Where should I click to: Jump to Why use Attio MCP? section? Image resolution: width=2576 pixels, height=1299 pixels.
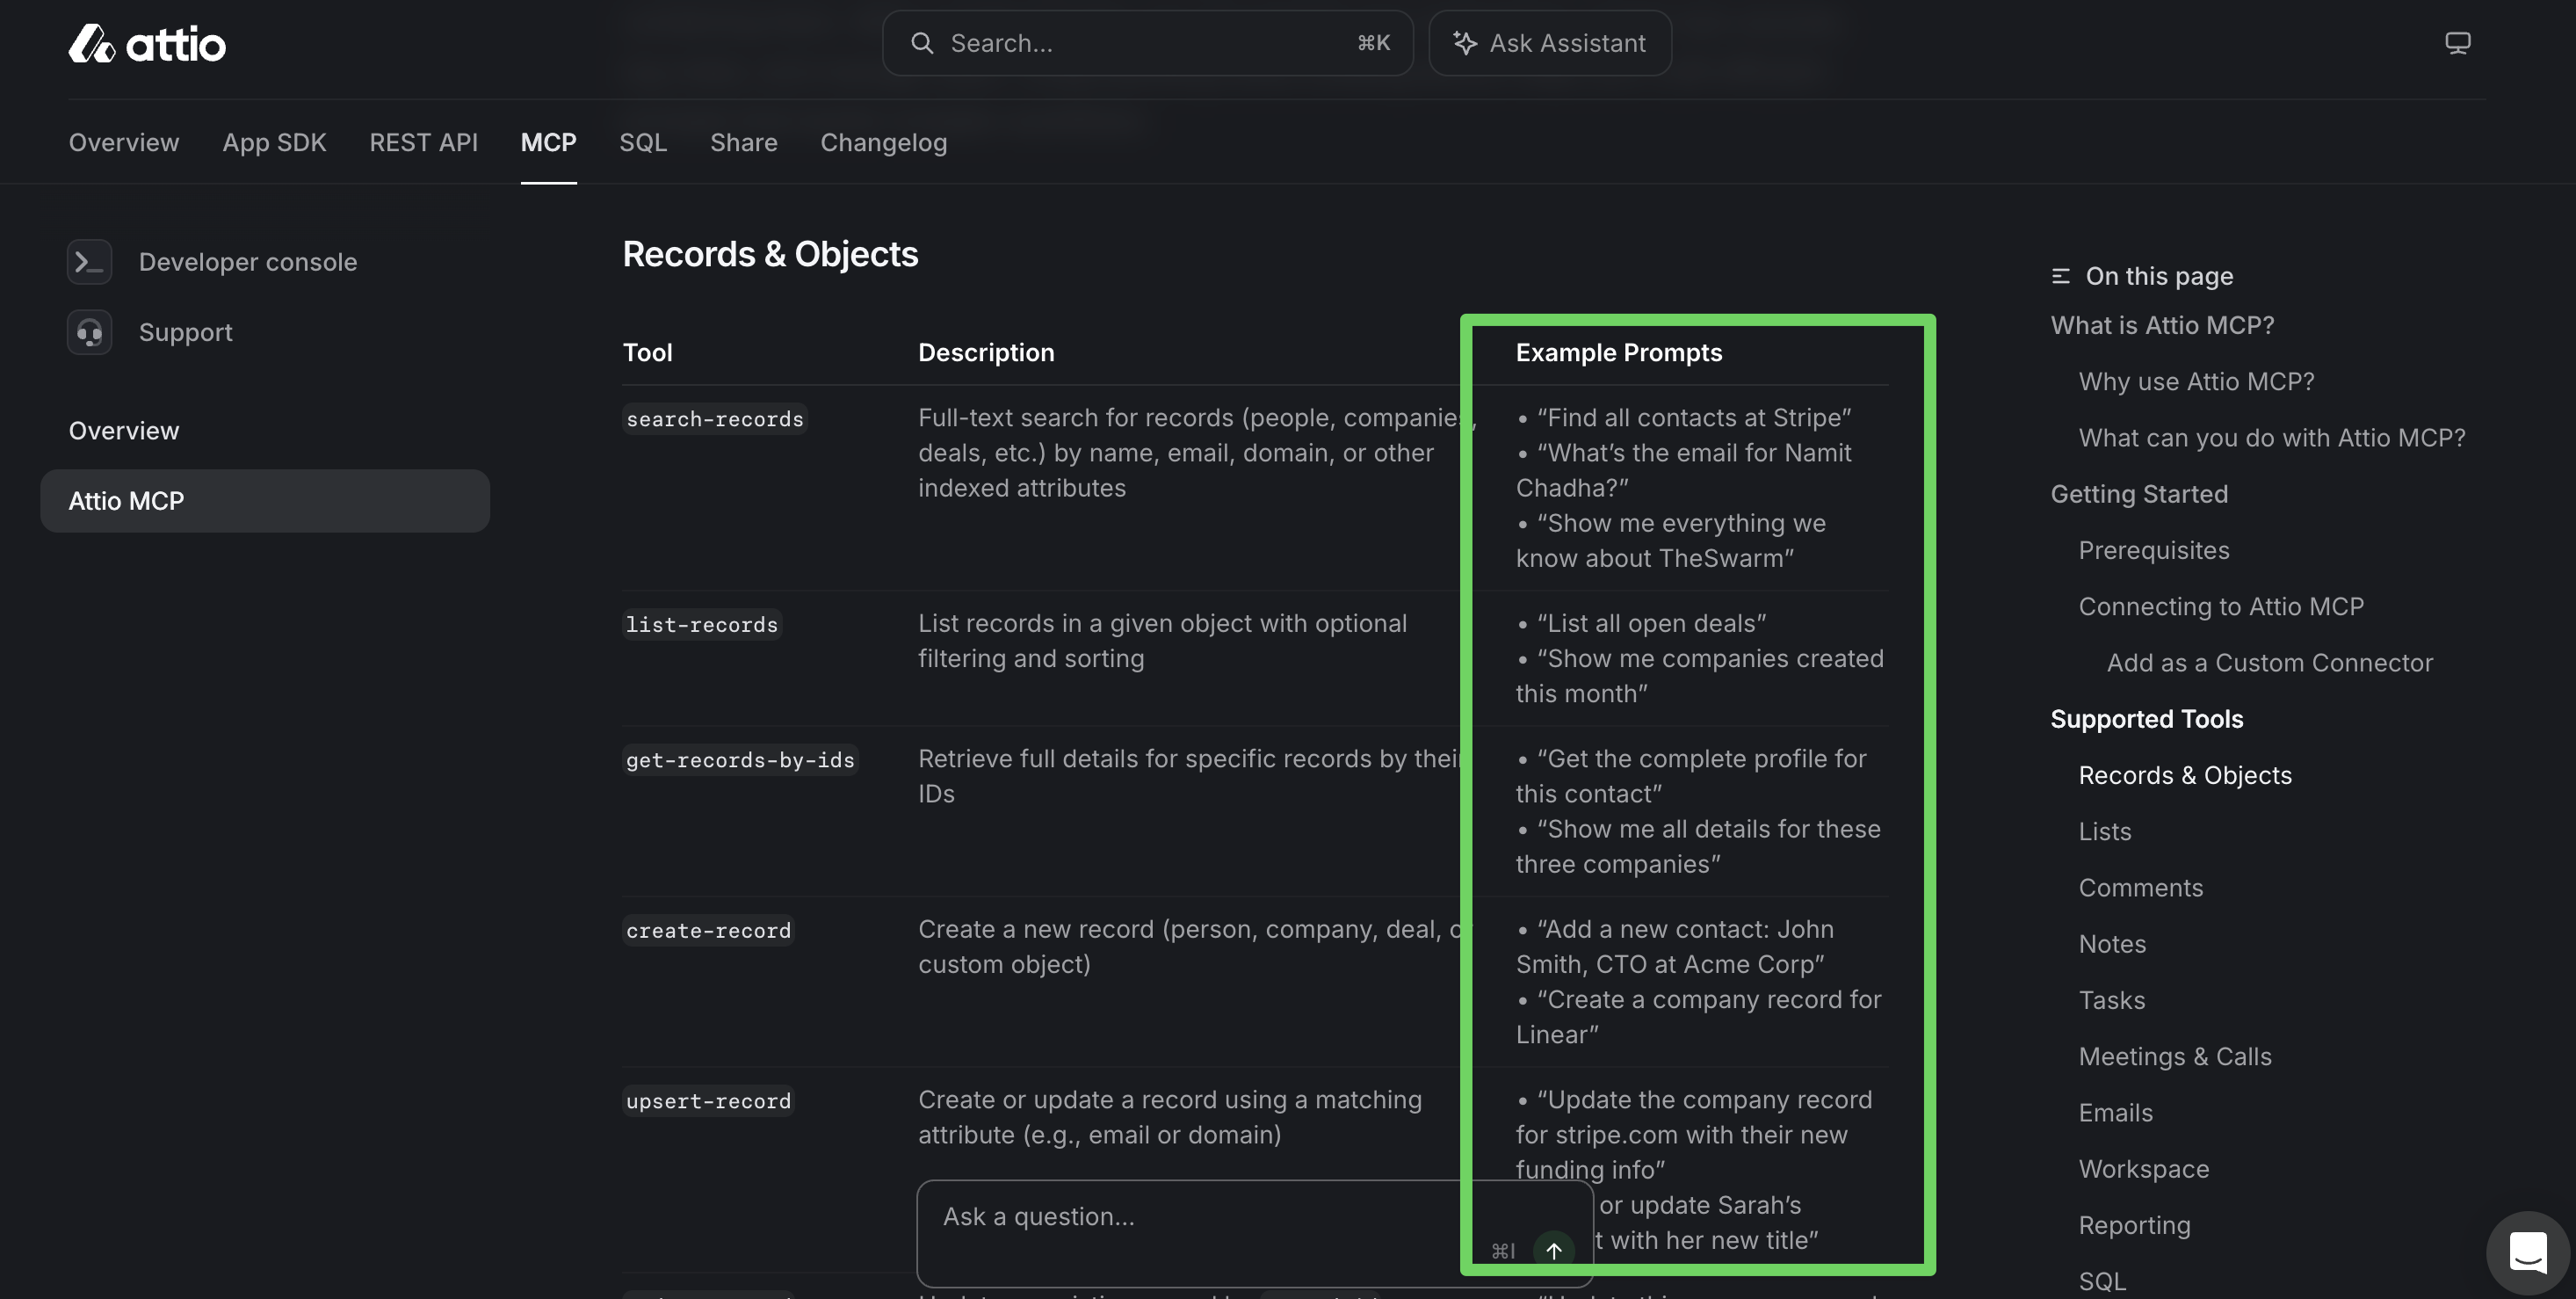(2196, 381)
